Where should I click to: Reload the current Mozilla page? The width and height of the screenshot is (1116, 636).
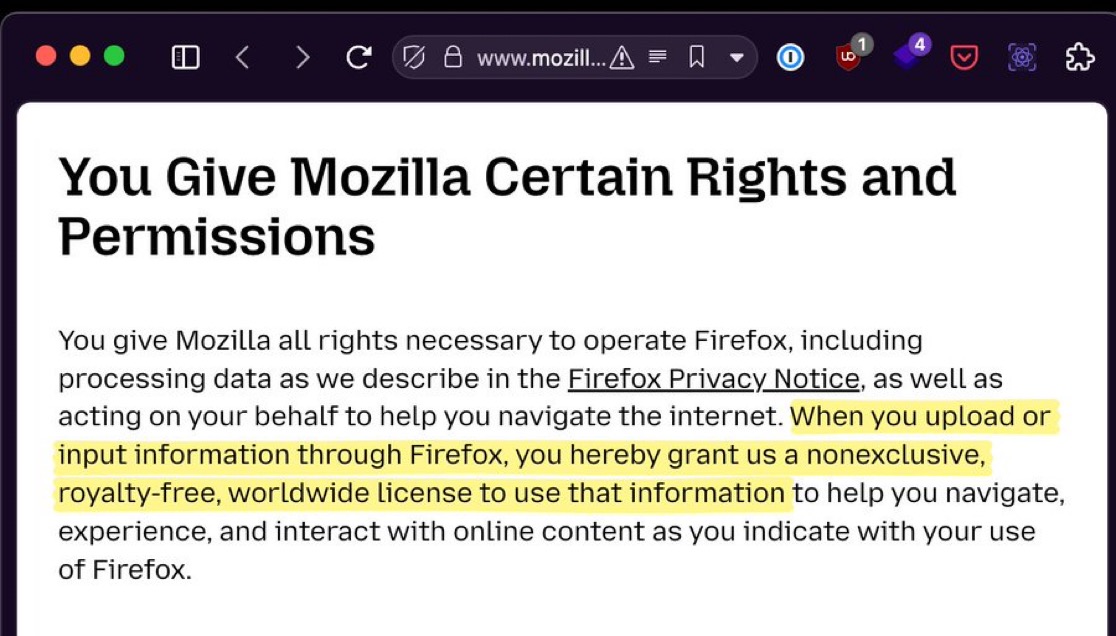(358, 57)
